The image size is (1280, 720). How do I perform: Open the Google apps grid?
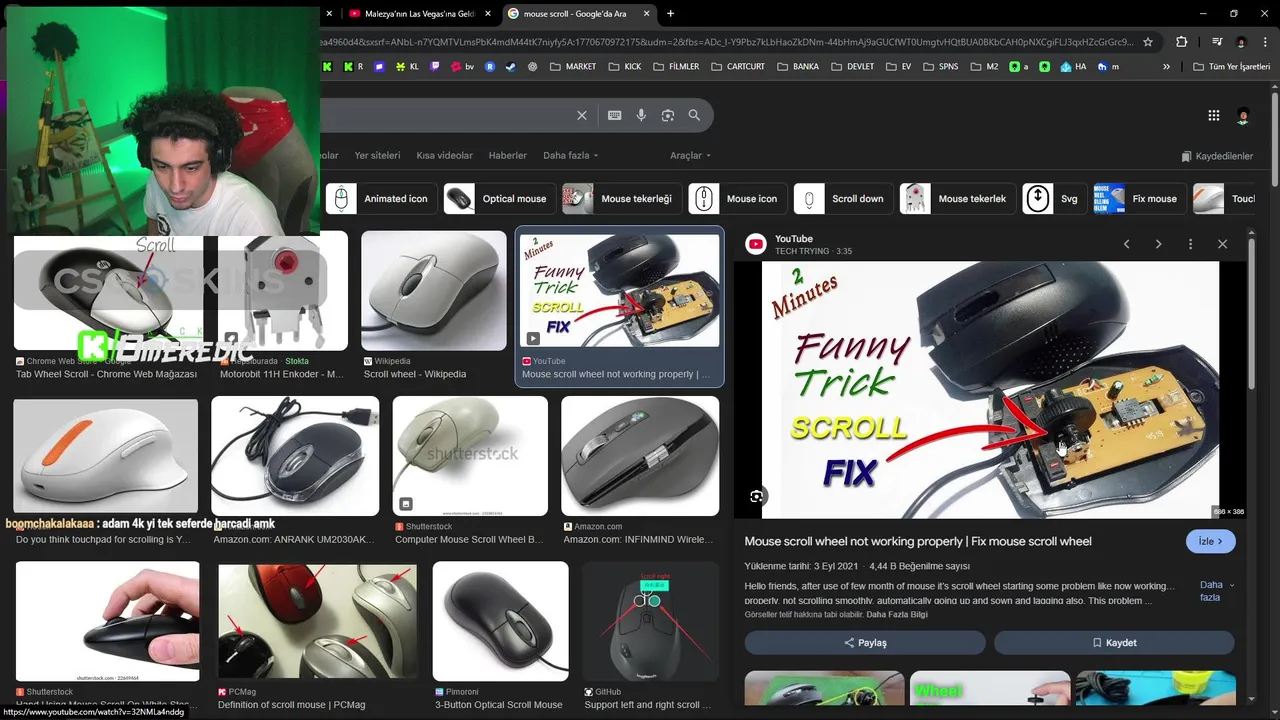tap(1213, 115)
